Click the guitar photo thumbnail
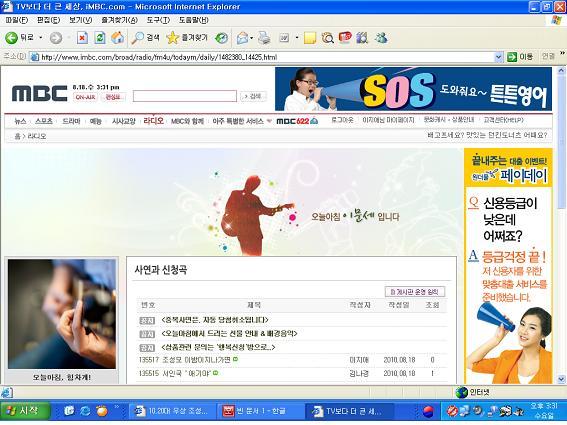The height and width of the screenshot is (425, 567). click(x=62, y=314)
